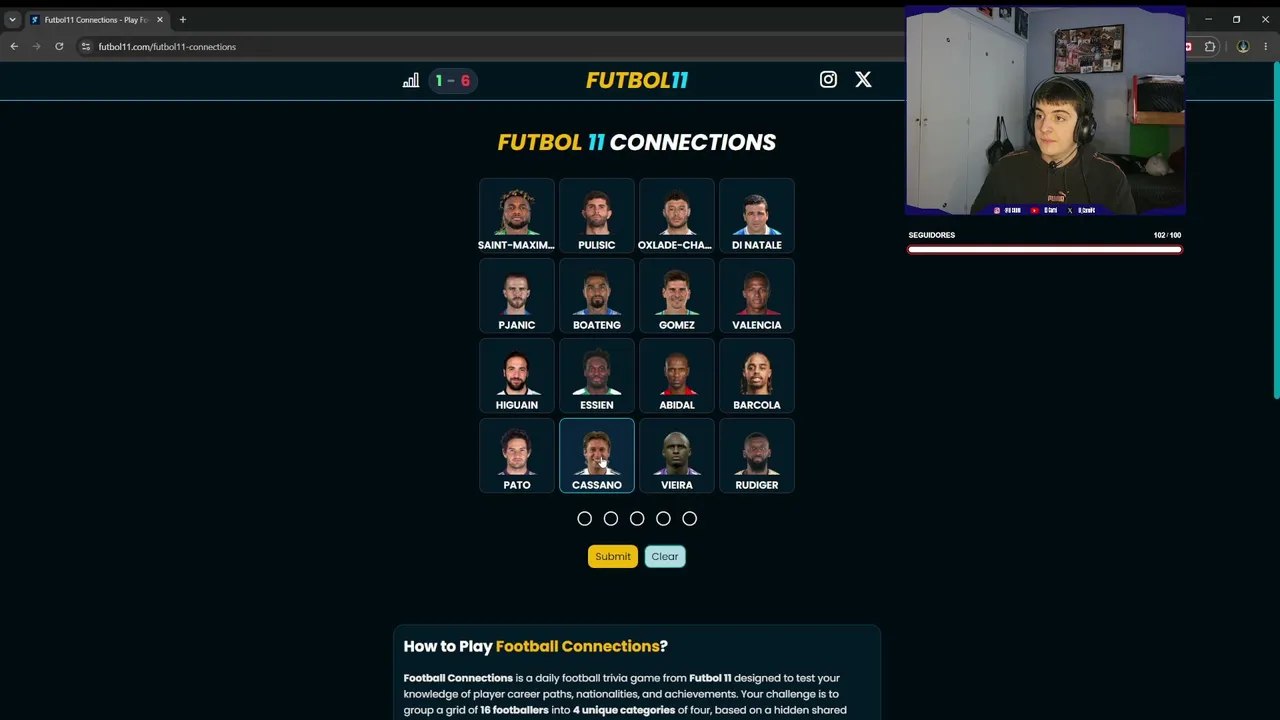1280x720 pixels.
Task: Minimize the Chrome window
Action: click(x=1208, y=19)
